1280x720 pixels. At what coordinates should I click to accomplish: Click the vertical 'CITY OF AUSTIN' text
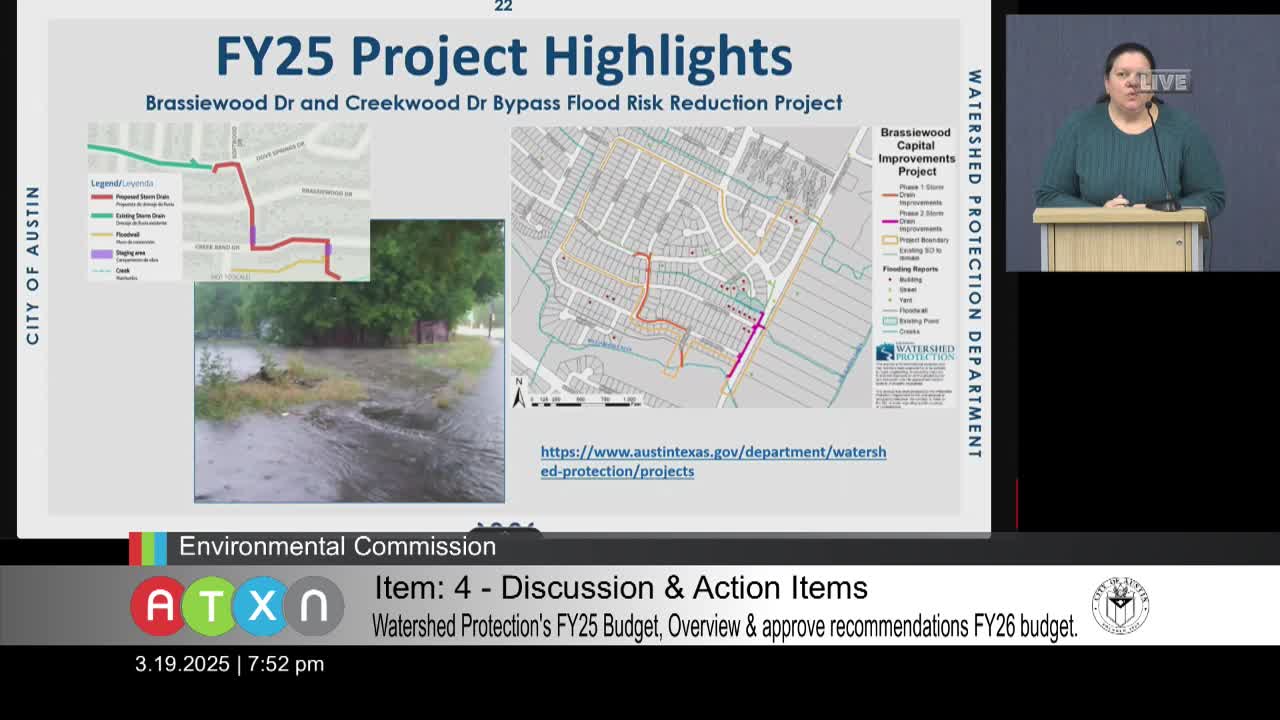pos(33,266)
